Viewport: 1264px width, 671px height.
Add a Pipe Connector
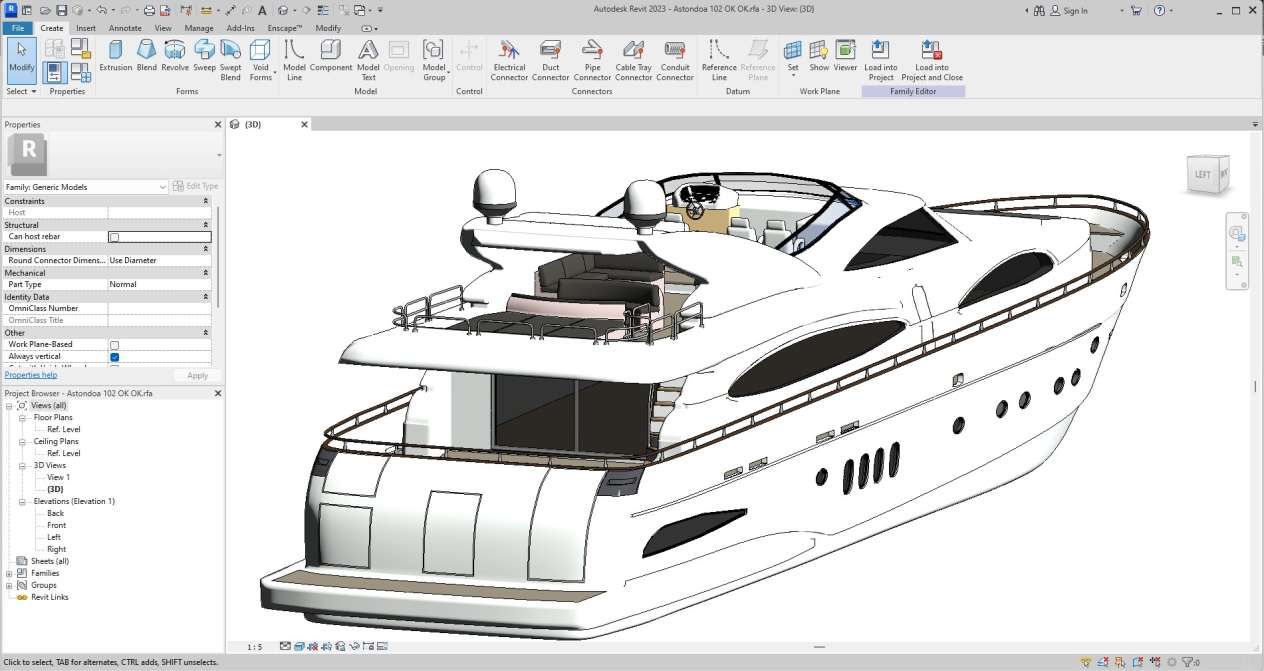tap(592, 60)
